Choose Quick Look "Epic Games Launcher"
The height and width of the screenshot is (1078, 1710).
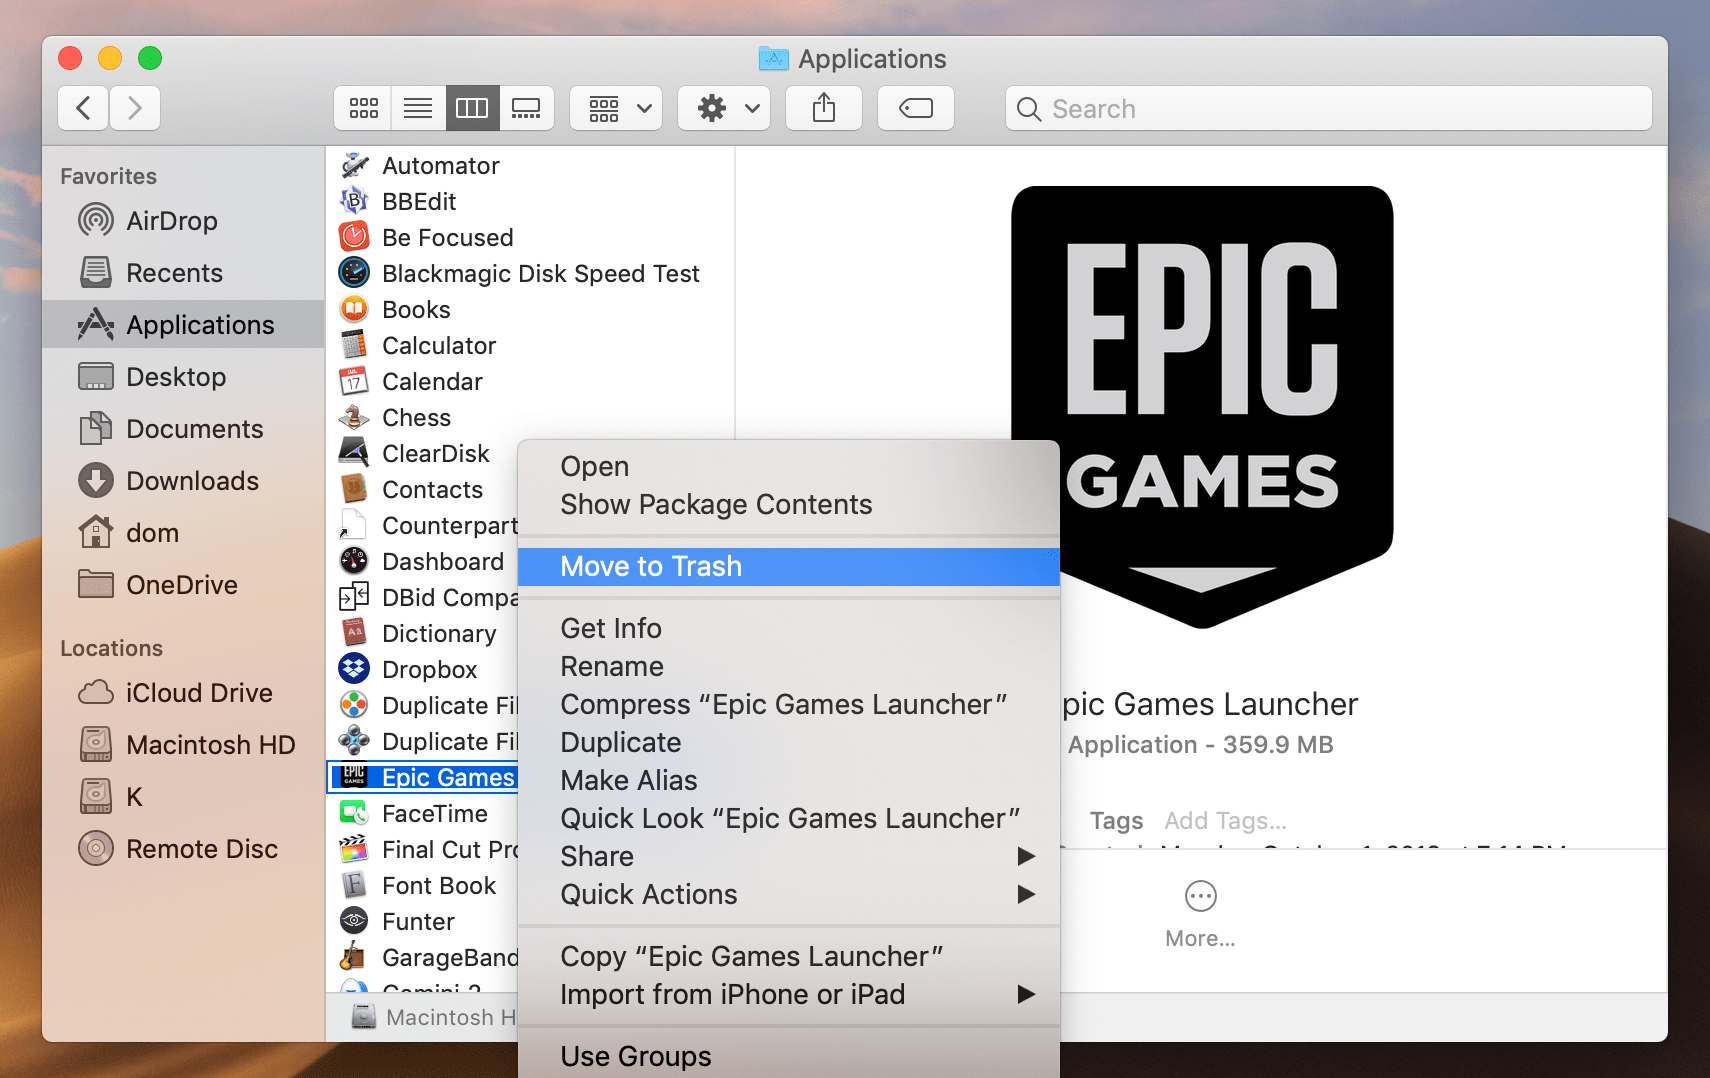788,819
